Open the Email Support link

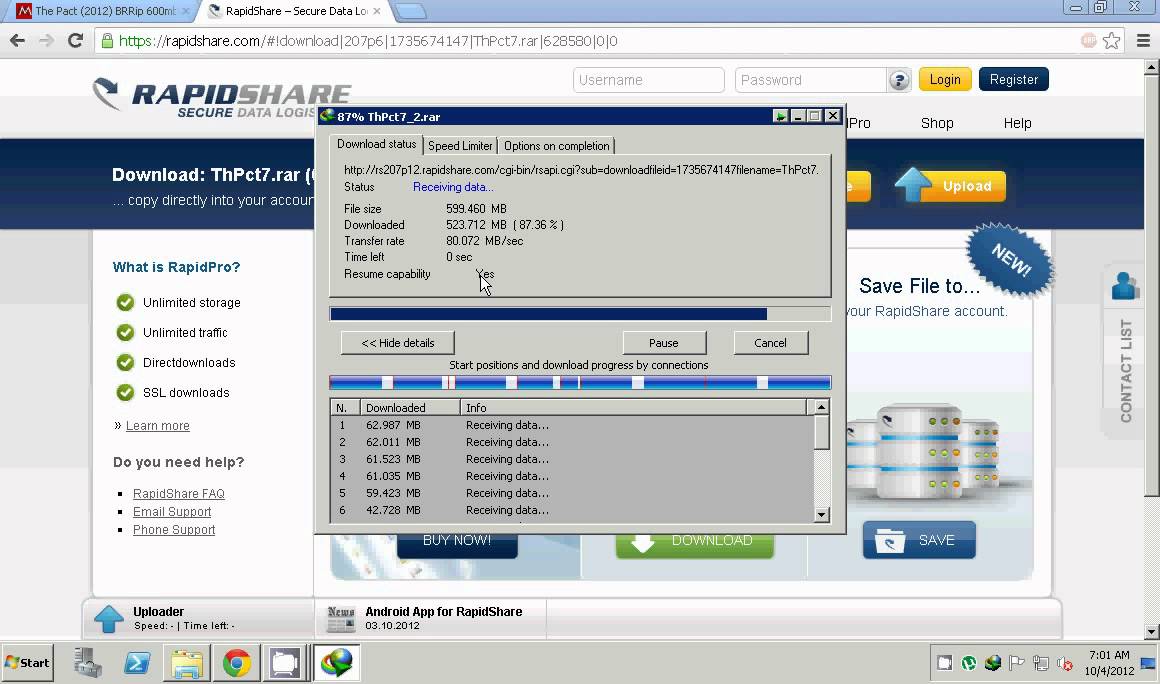(x=172, y=512)
